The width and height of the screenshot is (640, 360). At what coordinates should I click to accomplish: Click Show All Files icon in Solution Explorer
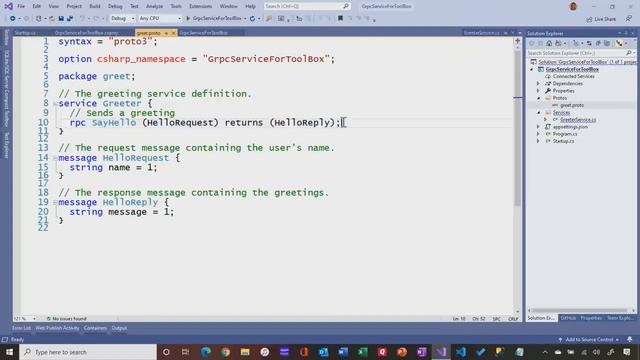pyautogui.click(x=607, y=43)
